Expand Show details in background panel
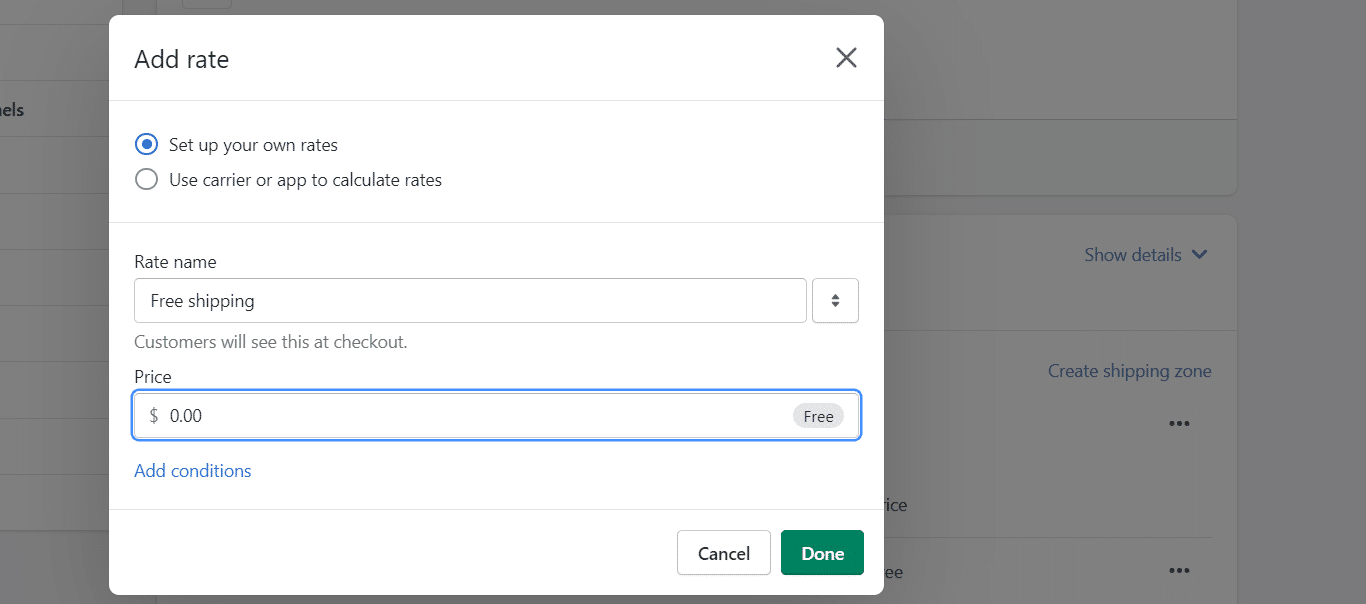 [x=1133, y=255]
